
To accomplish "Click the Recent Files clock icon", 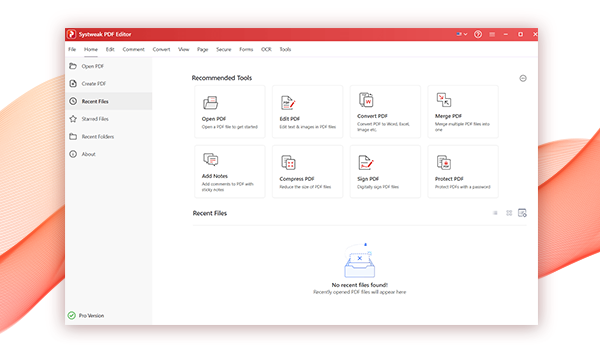I will [x=73, y=101].
